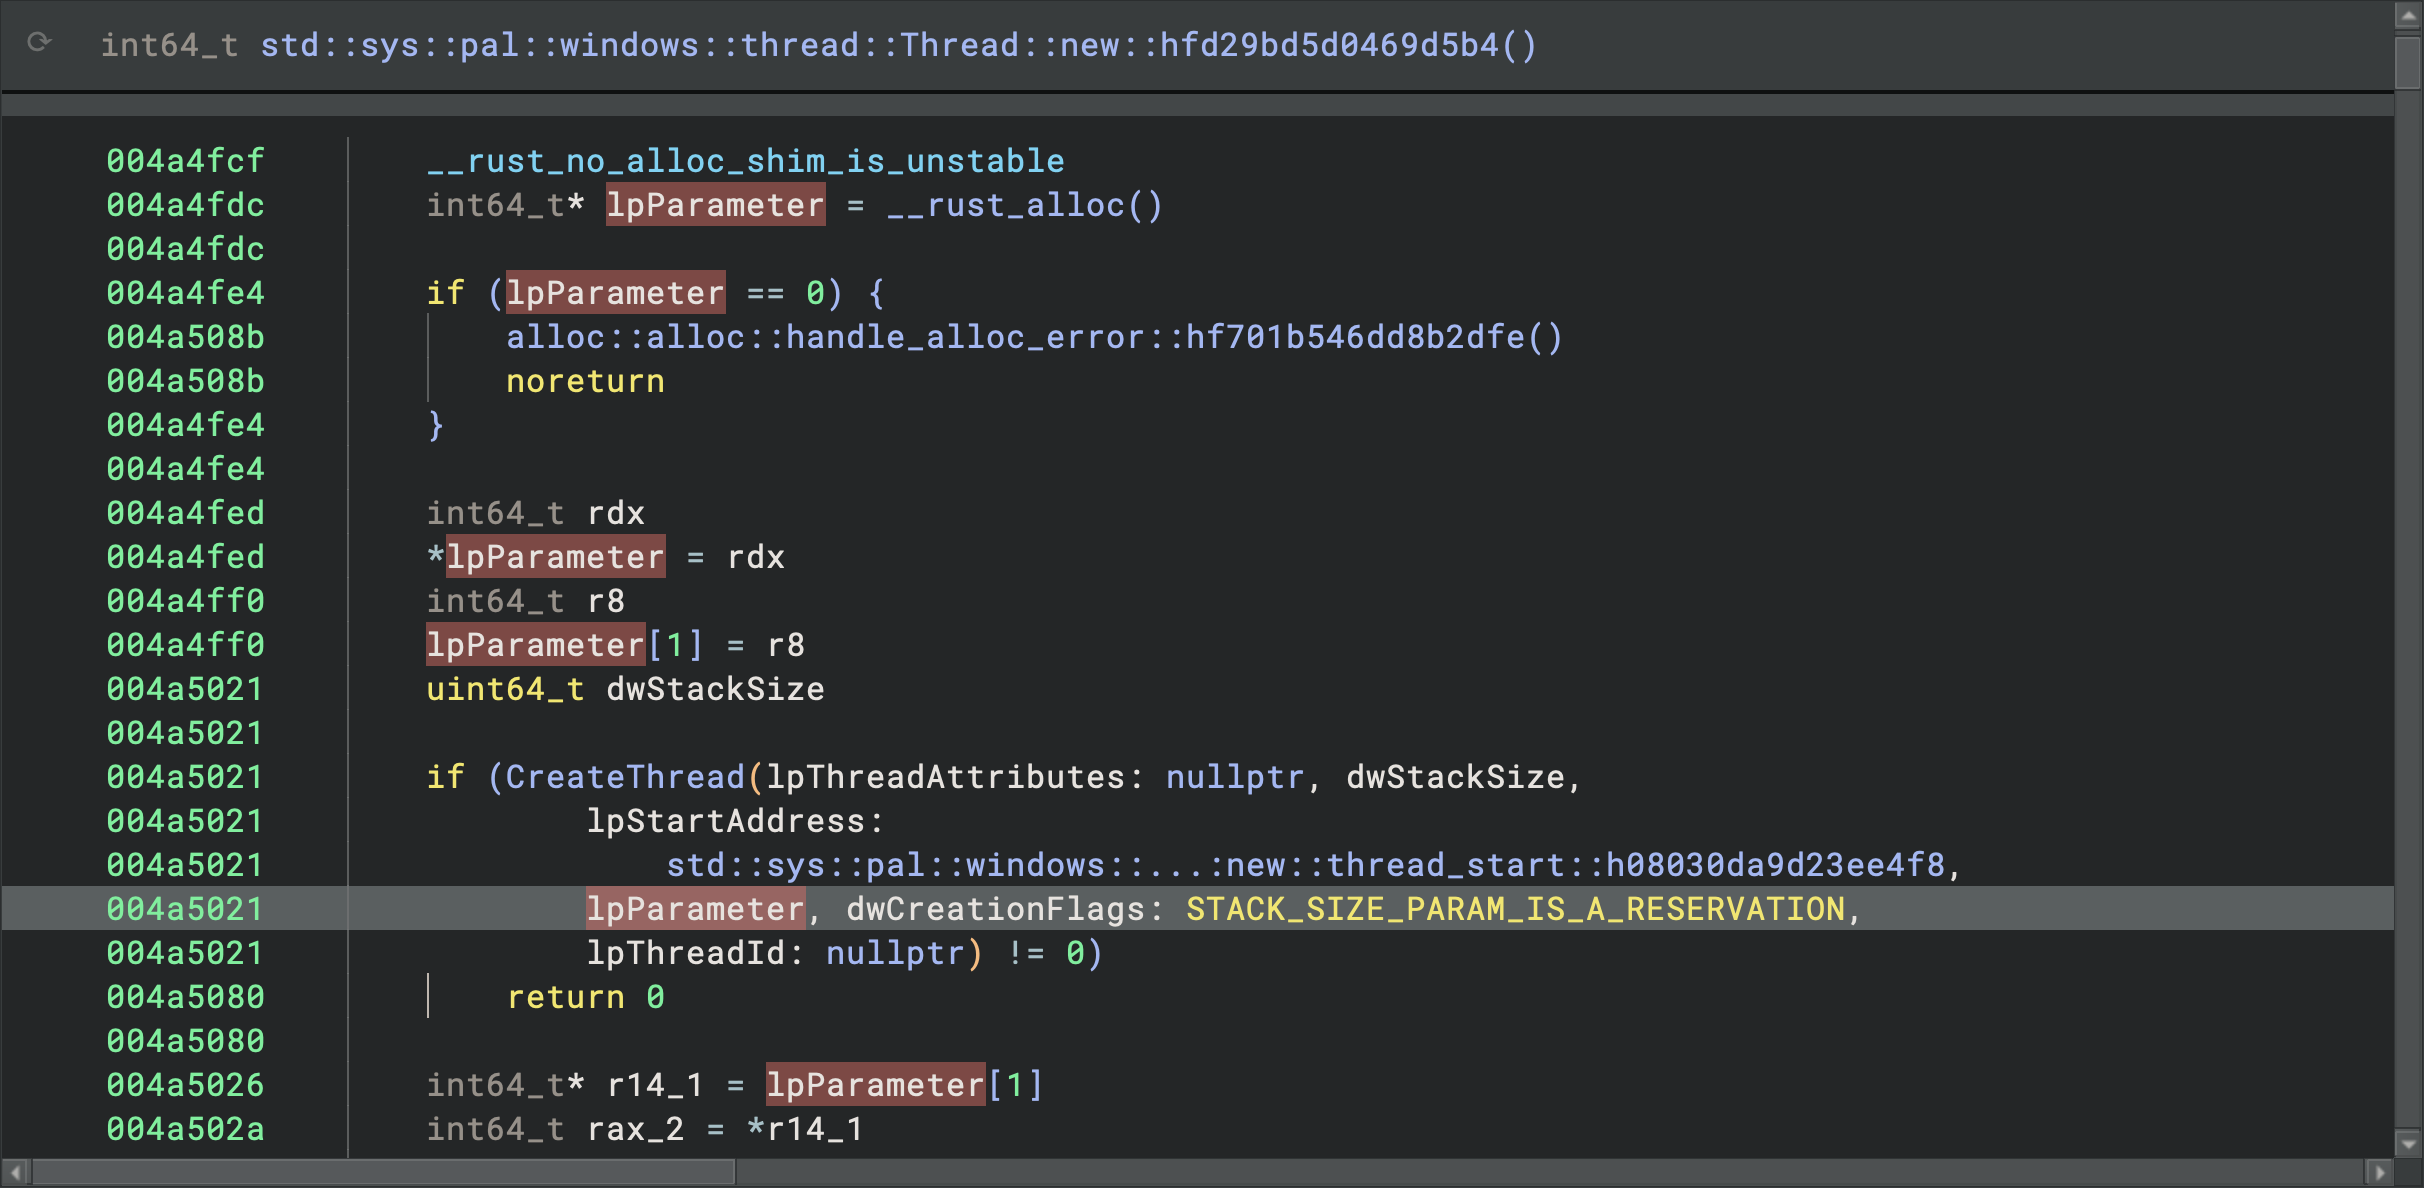2424x1188 pixels.
Task: Click the horizontal scrollbar right arrow
Action: point(2380,1172)
